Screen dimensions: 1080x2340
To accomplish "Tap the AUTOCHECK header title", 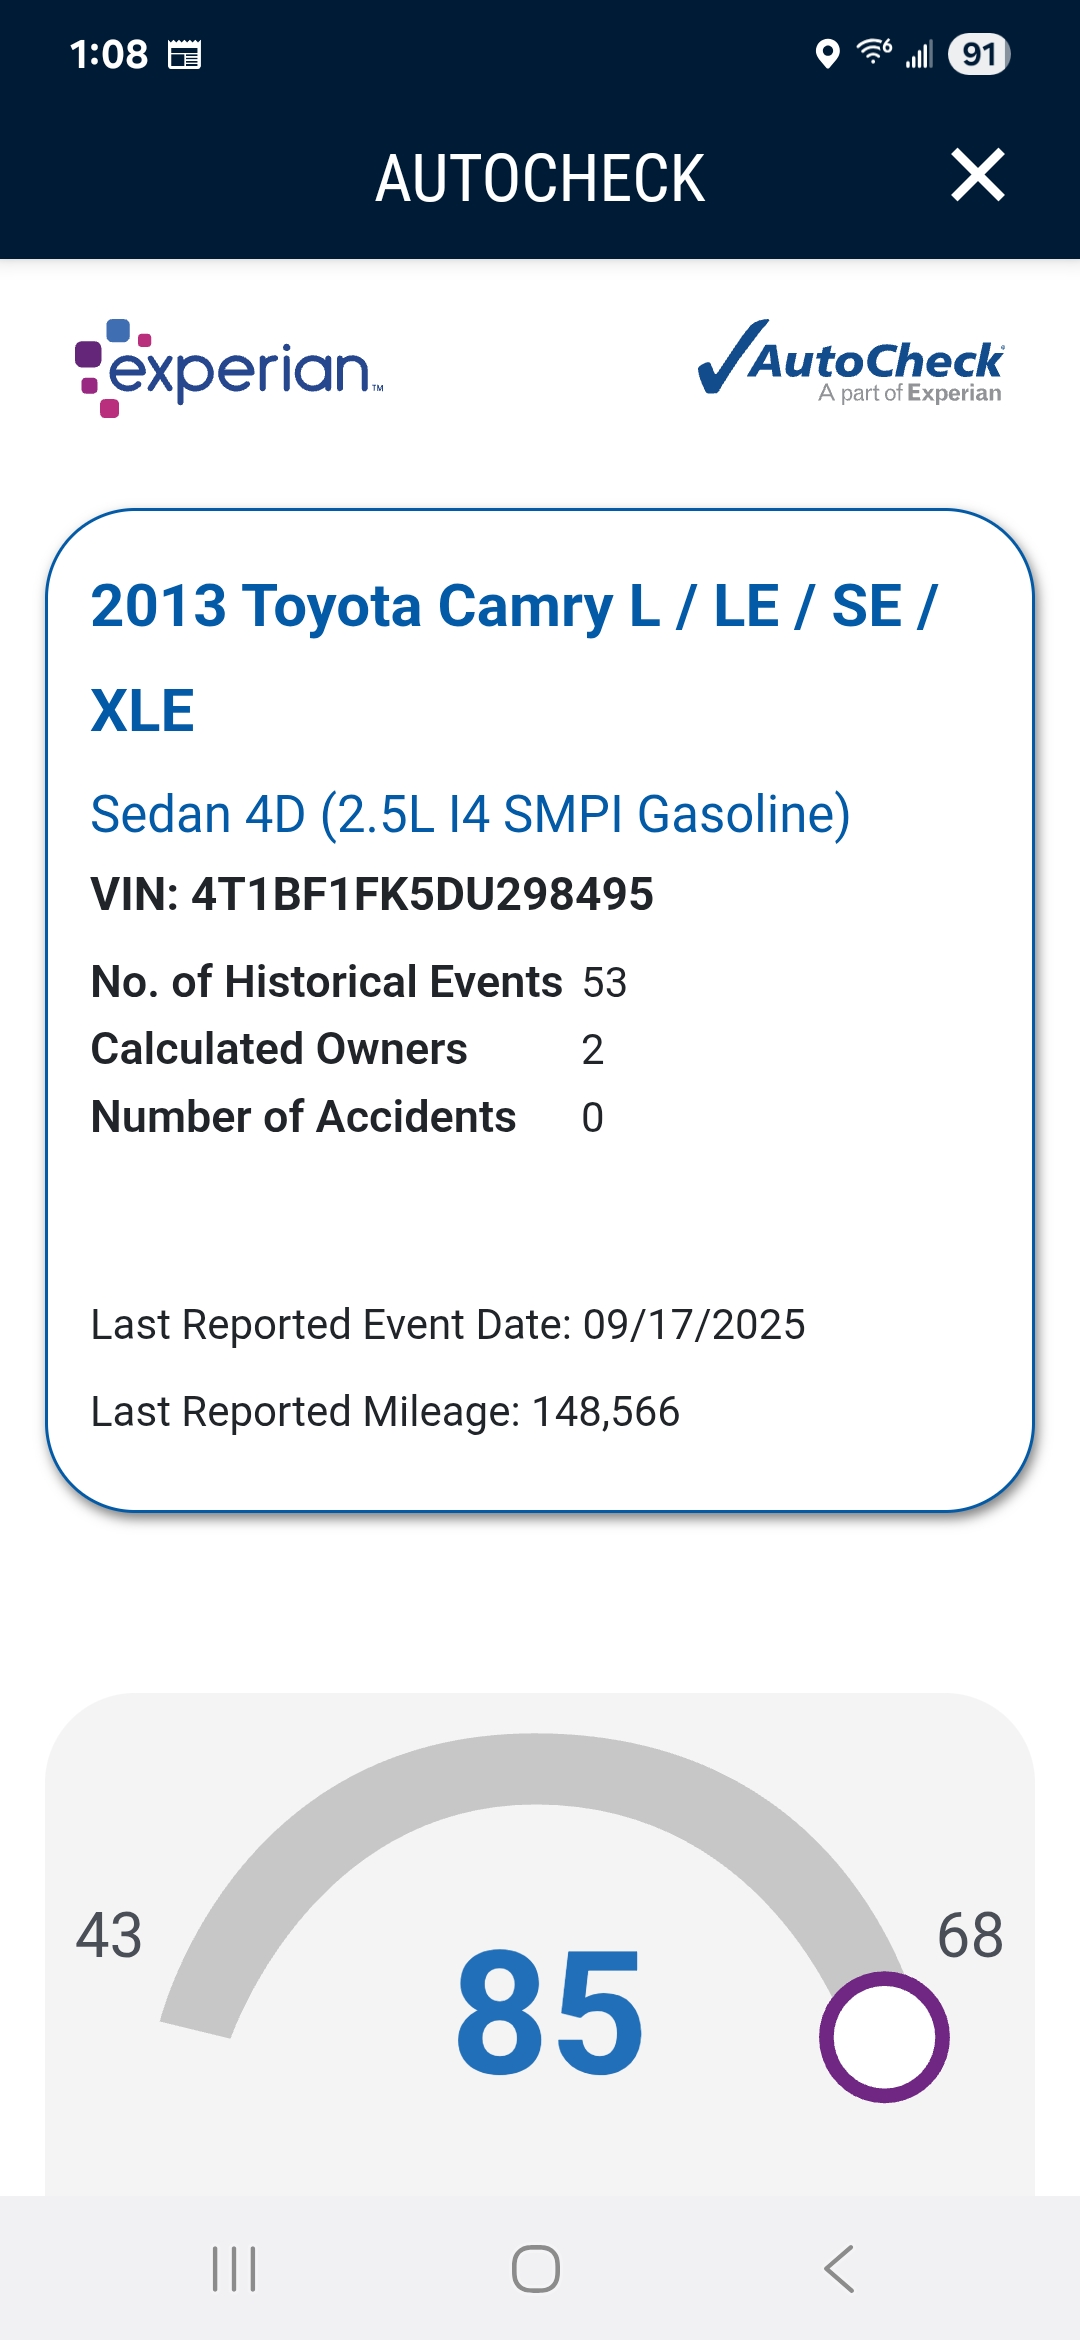I will pyautogui.click(x=540, y=178).
